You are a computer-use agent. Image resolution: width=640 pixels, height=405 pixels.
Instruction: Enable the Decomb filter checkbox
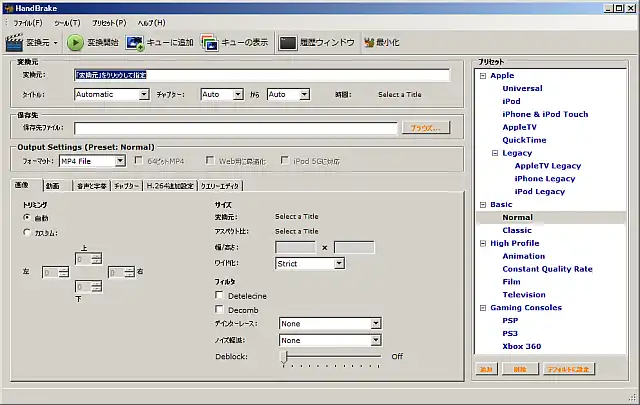point(219,309)
